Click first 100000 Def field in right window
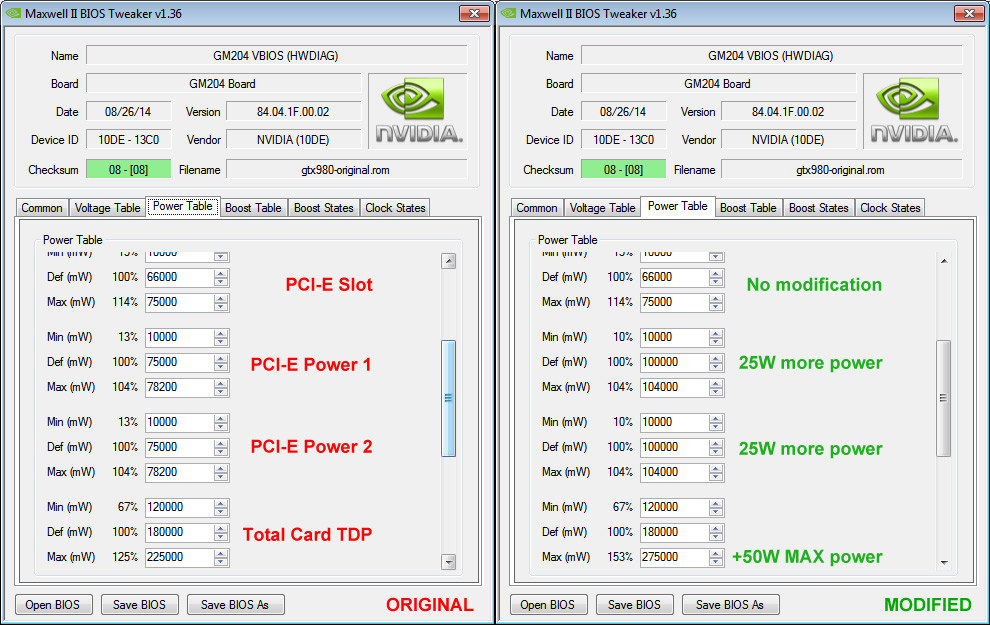This screenshot has width=990, height=625. pyautogui.click(x=674, y=362)
